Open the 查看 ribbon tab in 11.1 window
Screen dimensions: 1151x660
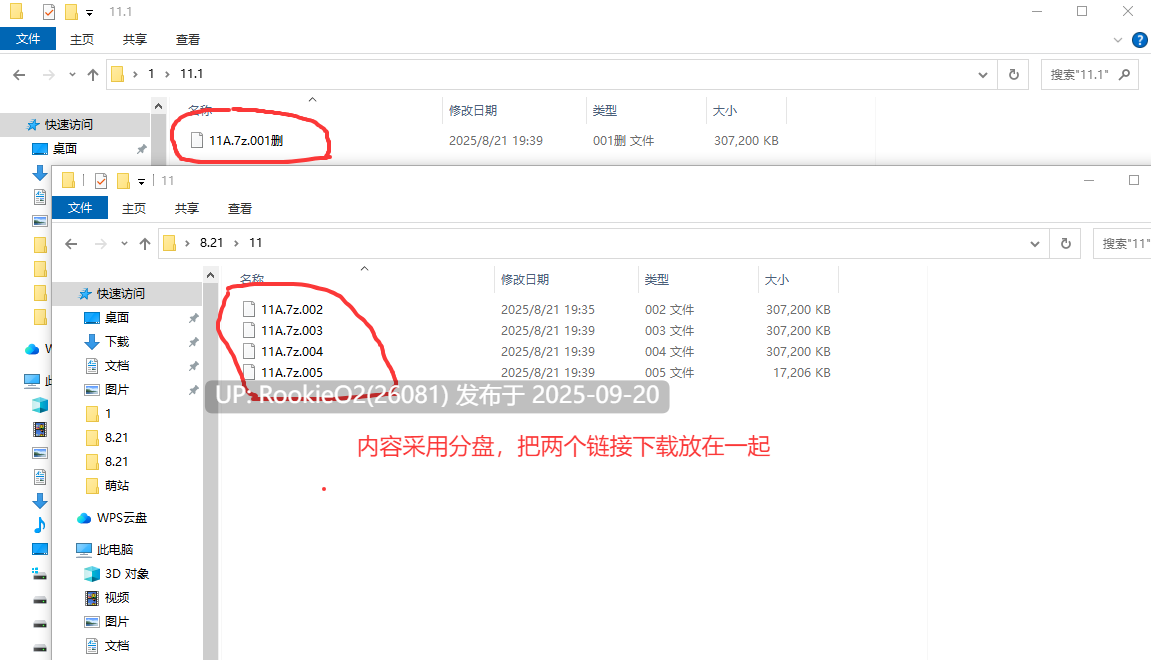(187, 40)
